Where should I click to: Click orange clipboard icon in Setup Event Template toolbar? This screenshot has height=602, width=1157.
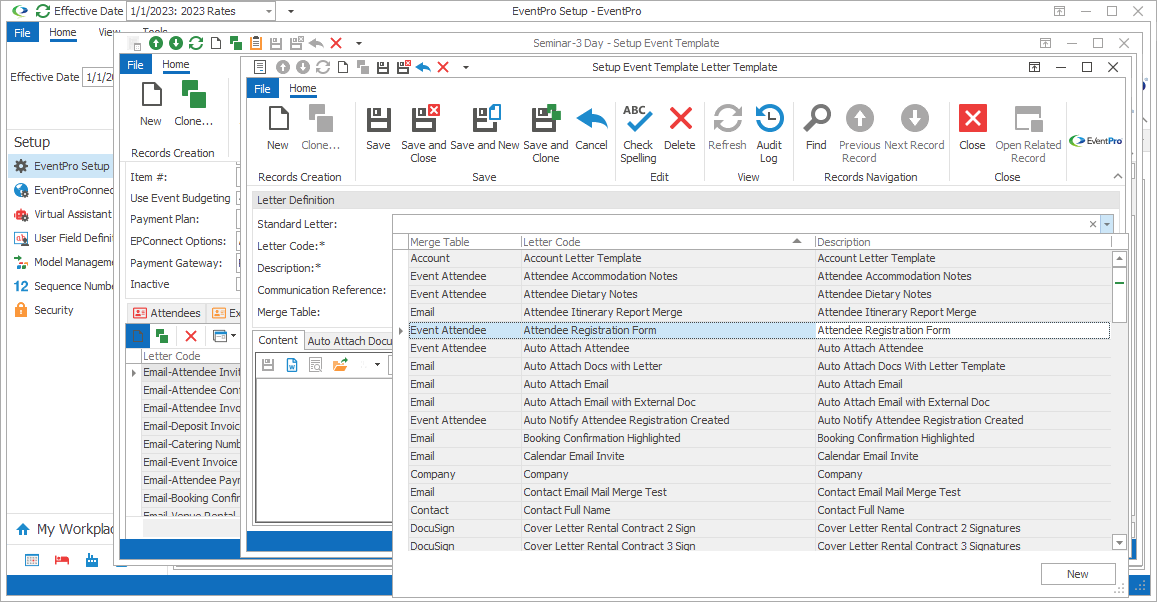click(256, 43)
